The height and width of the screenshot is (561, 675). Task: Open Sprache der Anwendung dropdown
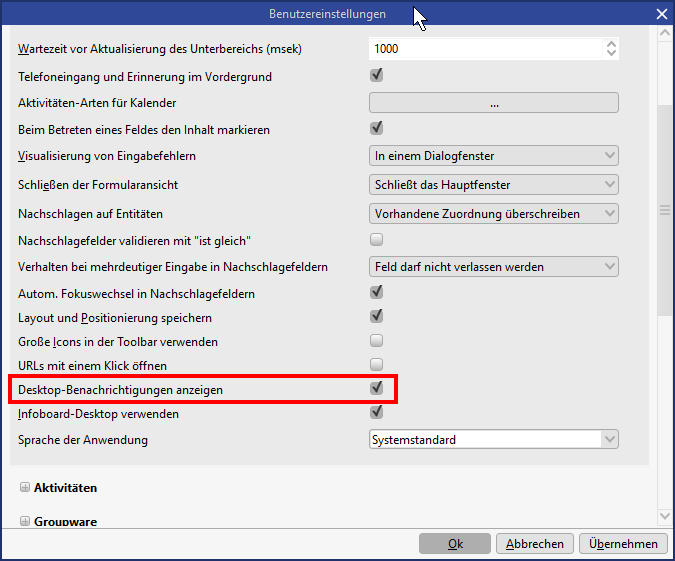coord(494,439)
